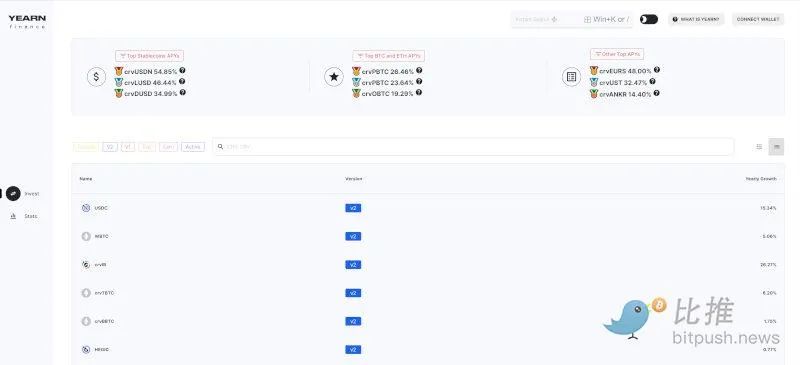This screenshot has width=800, height=365.
Task: Click the list icon for Other Top APYs
Action: point(571,77)
